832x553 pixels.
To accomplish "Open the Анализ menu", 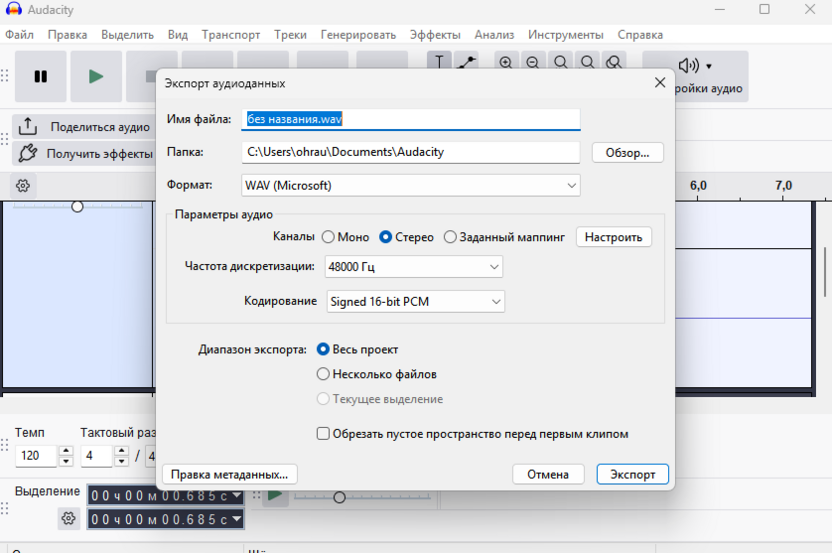I will [494, 34].
